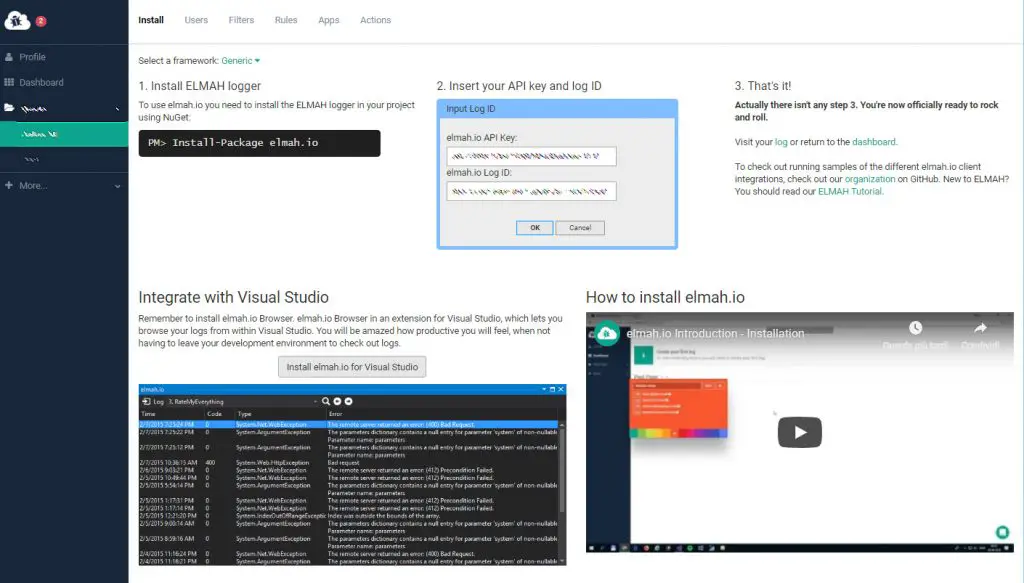Viewport: 1024px width, 583px height.
Task: Follow the 'log' link under That's it
Action: 781,142
